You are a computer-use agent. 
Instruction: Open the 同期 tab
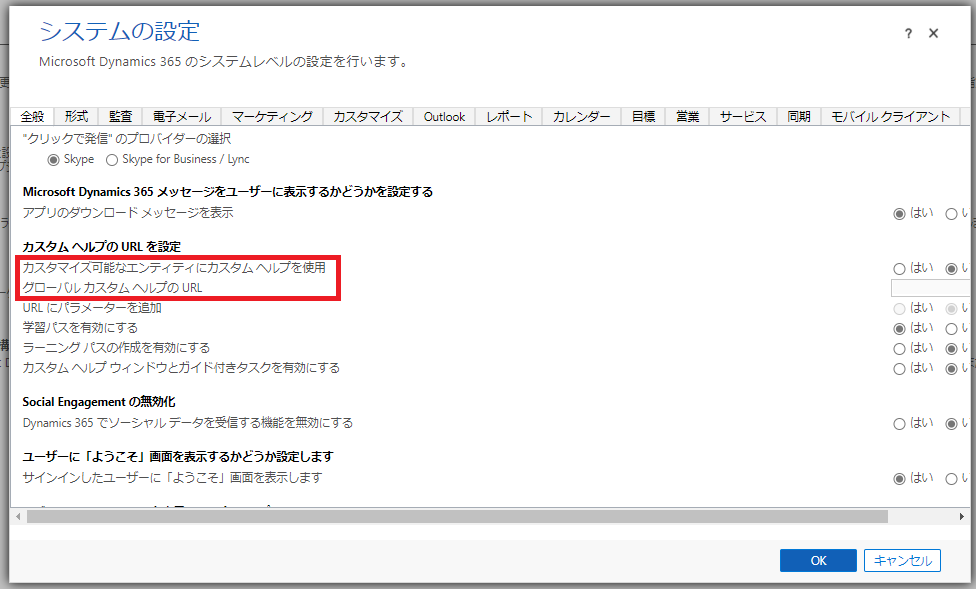(799, 116)
